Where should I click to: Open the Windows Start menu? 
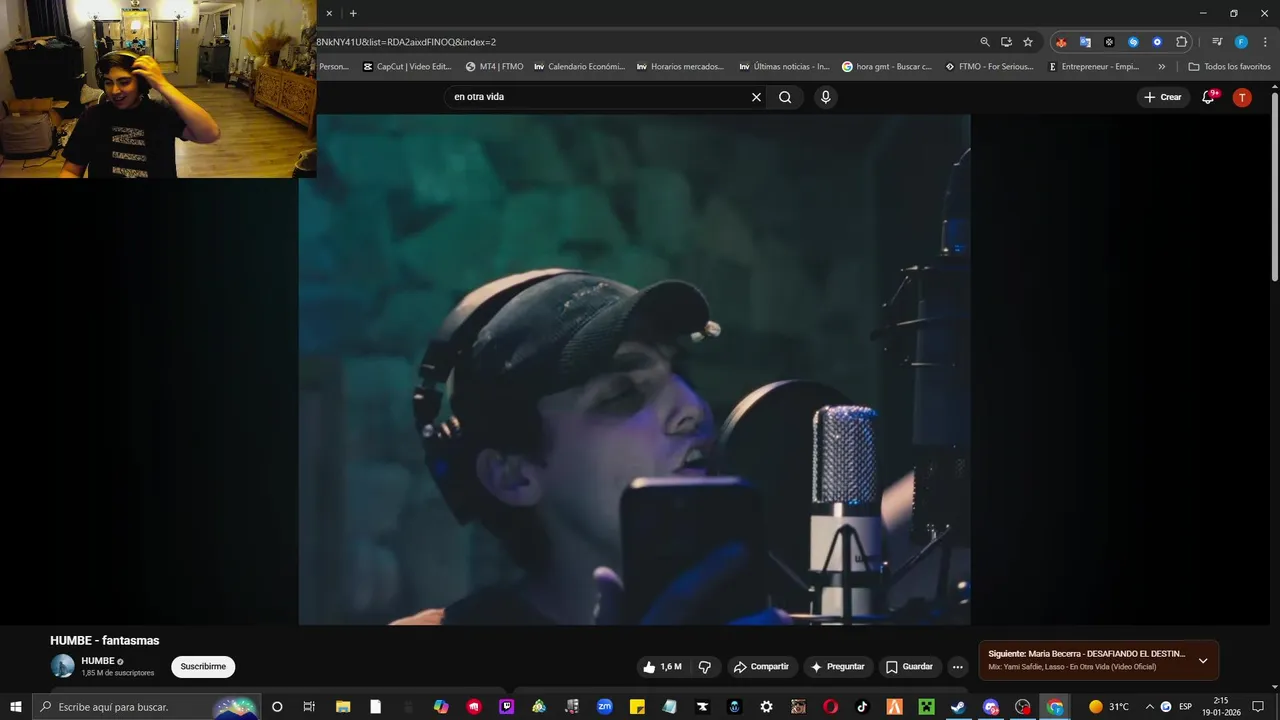tap(16, 707)
